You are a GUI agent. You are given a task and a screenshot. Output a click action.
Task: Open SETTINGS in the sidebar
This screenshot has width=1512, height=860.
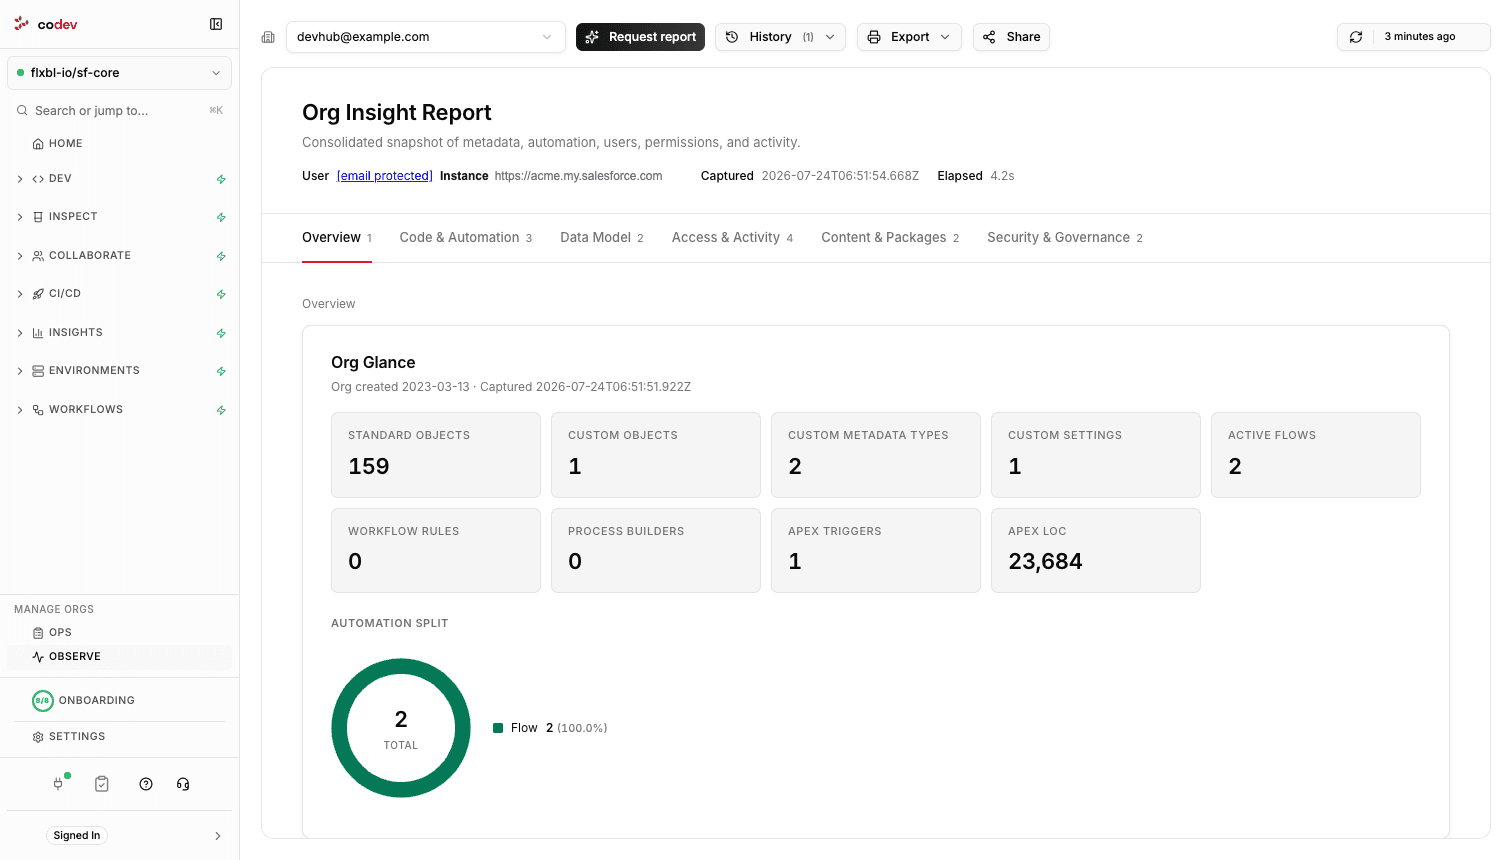tap(77, 737)
